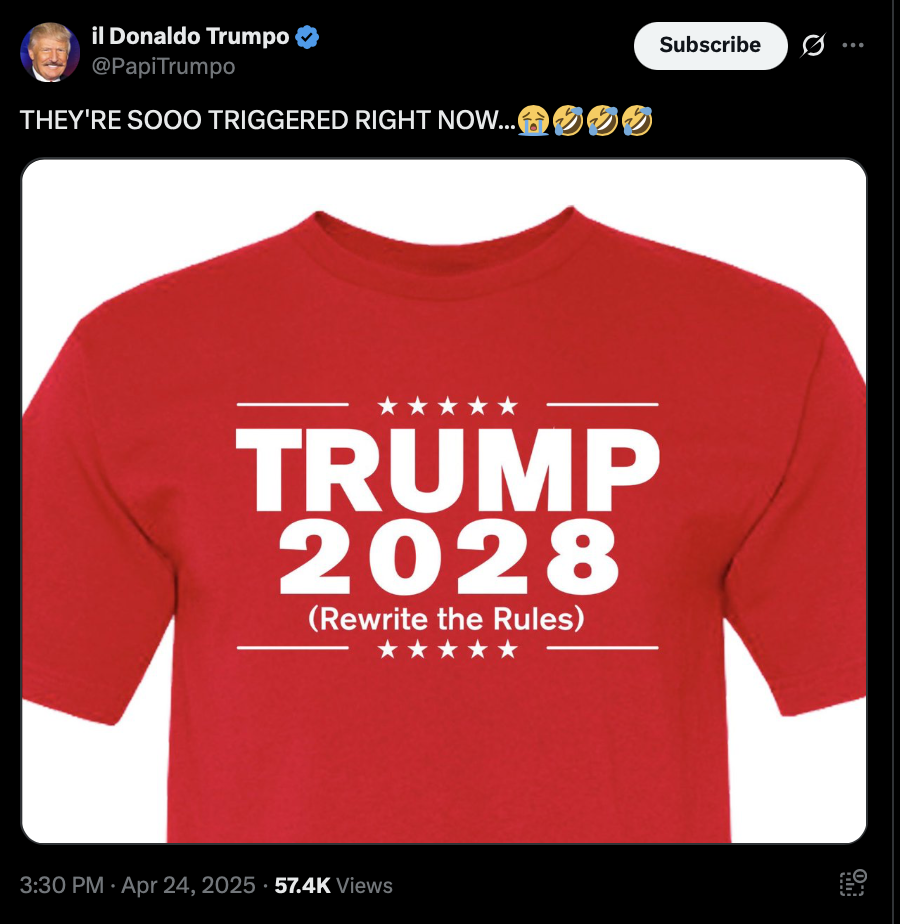
Task: Open Grok explain icon beside Subscribe
Action: [813, 45]
